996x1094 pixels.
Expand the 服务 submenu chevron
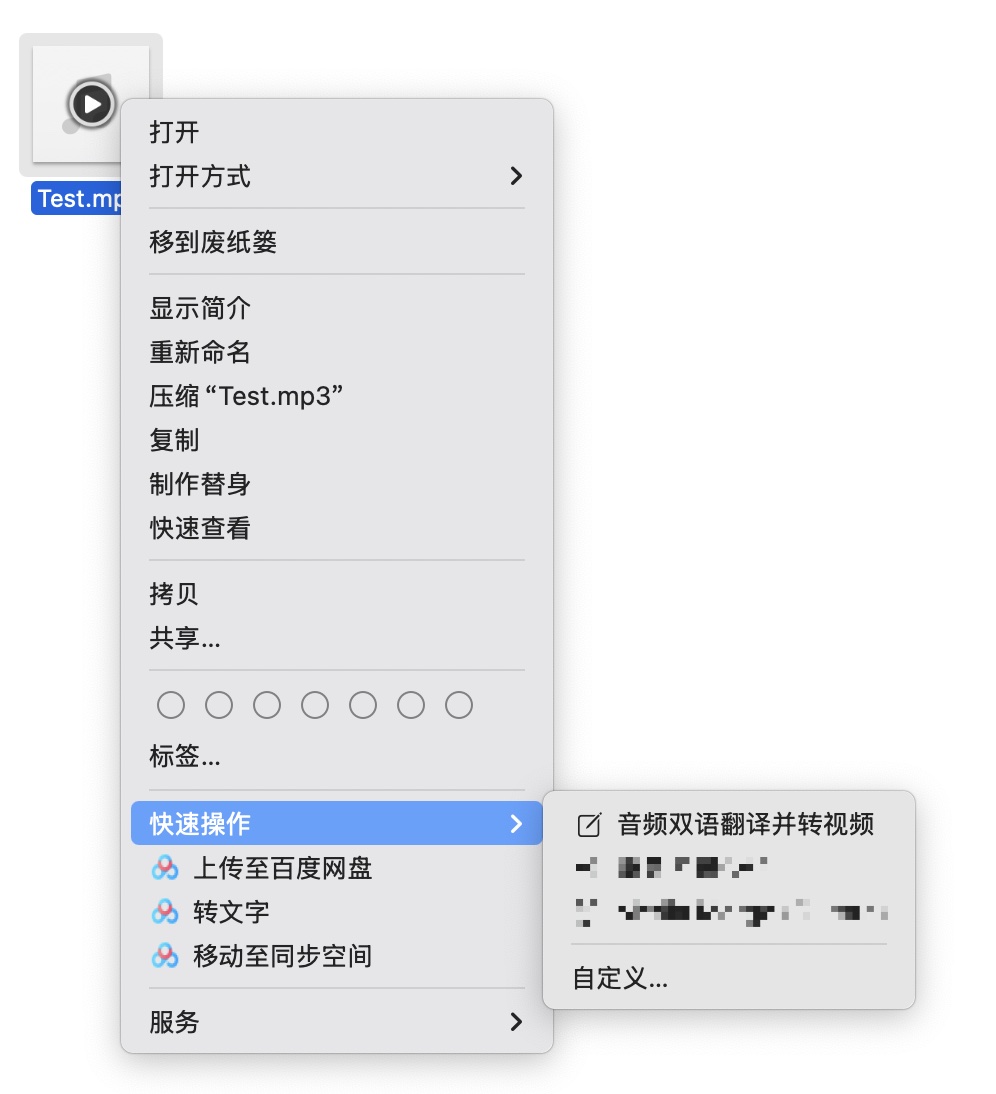tap(516, 1022)
